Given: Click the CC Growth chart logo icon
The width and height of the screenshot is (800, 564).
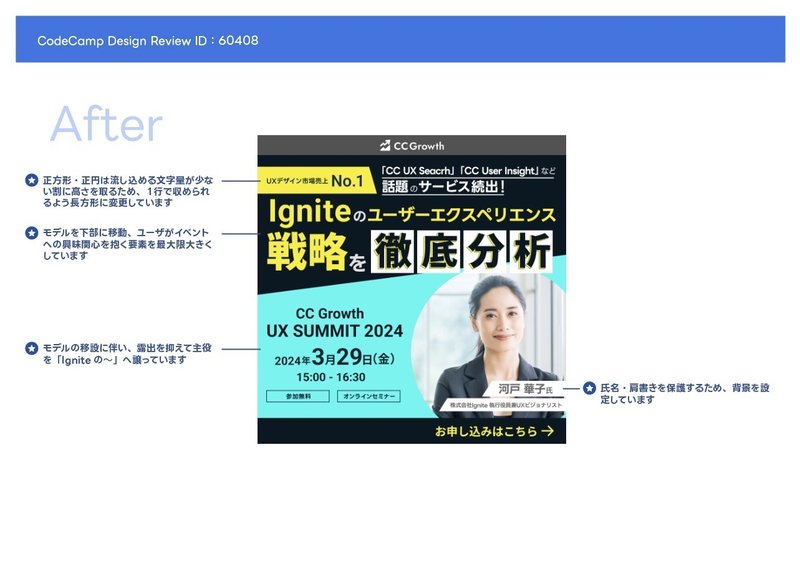Looking at the screenshot, I should 385,145.
